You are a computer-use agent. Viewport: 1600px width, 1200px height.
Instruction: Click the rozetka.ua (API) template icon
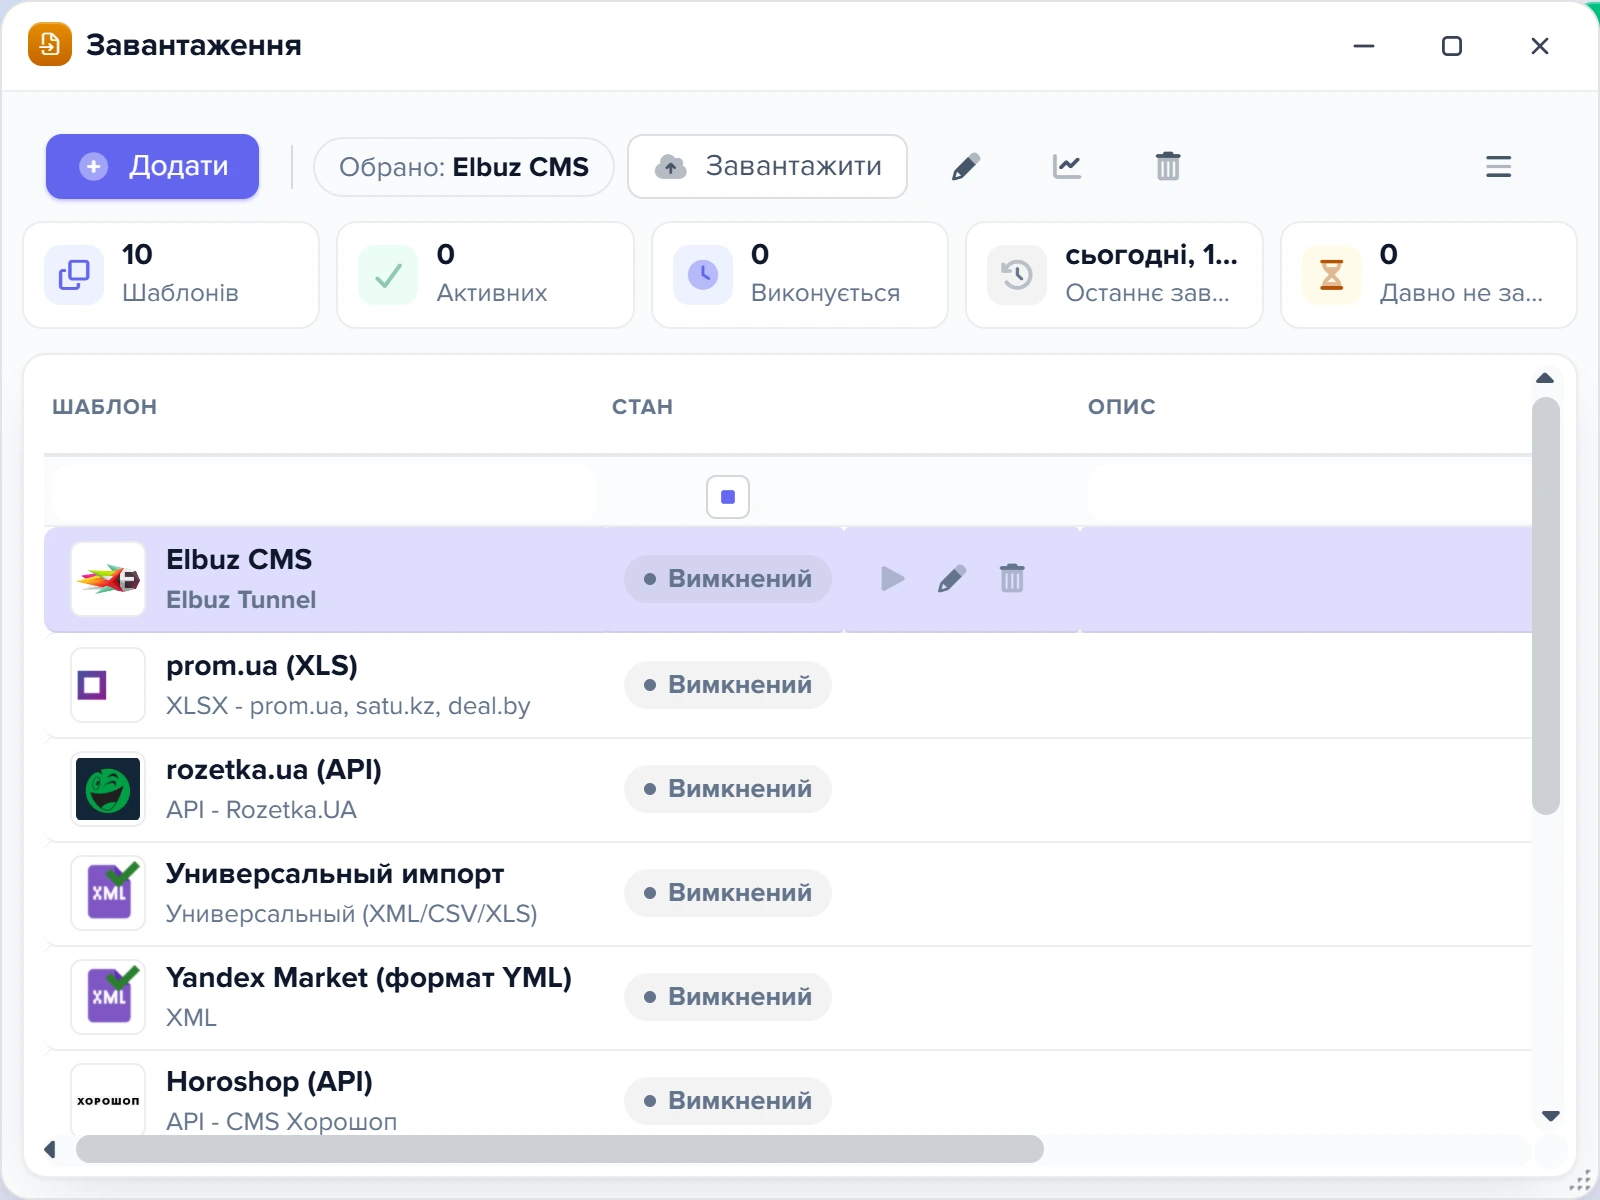(x=108, y=789)
